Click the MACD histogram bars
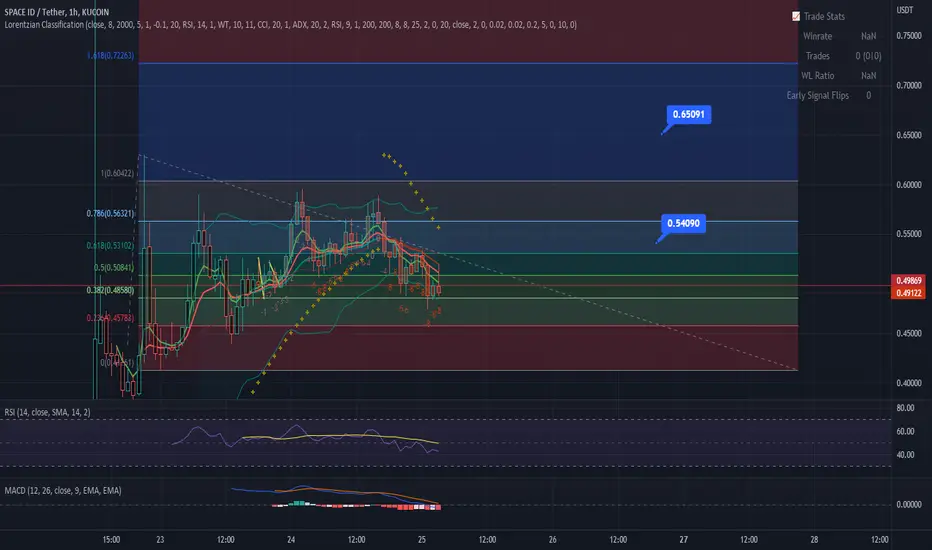Screen dimensions: 932x550 click(x=357, y=506)
